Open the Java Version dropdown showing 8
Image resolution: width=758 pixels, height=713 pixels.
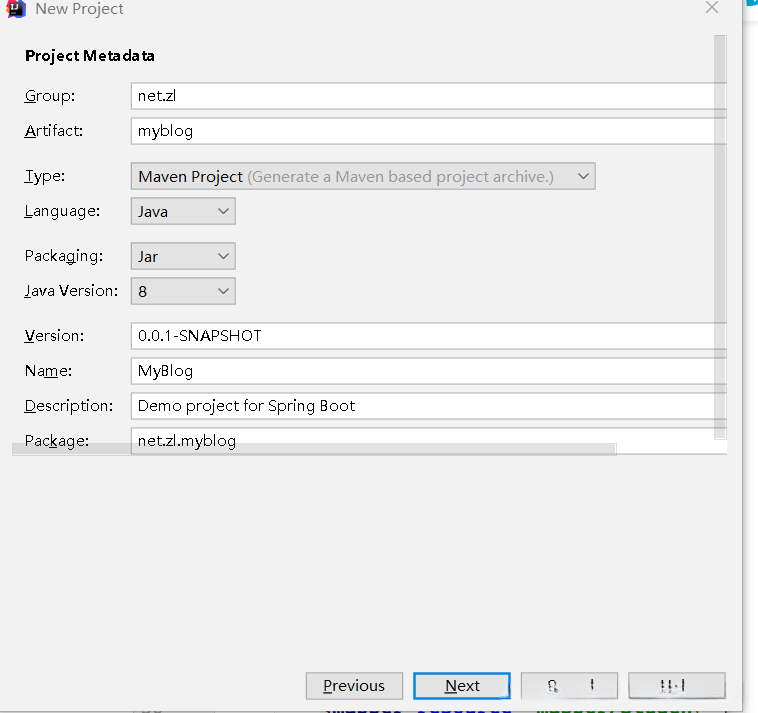[x=183, y=291]
